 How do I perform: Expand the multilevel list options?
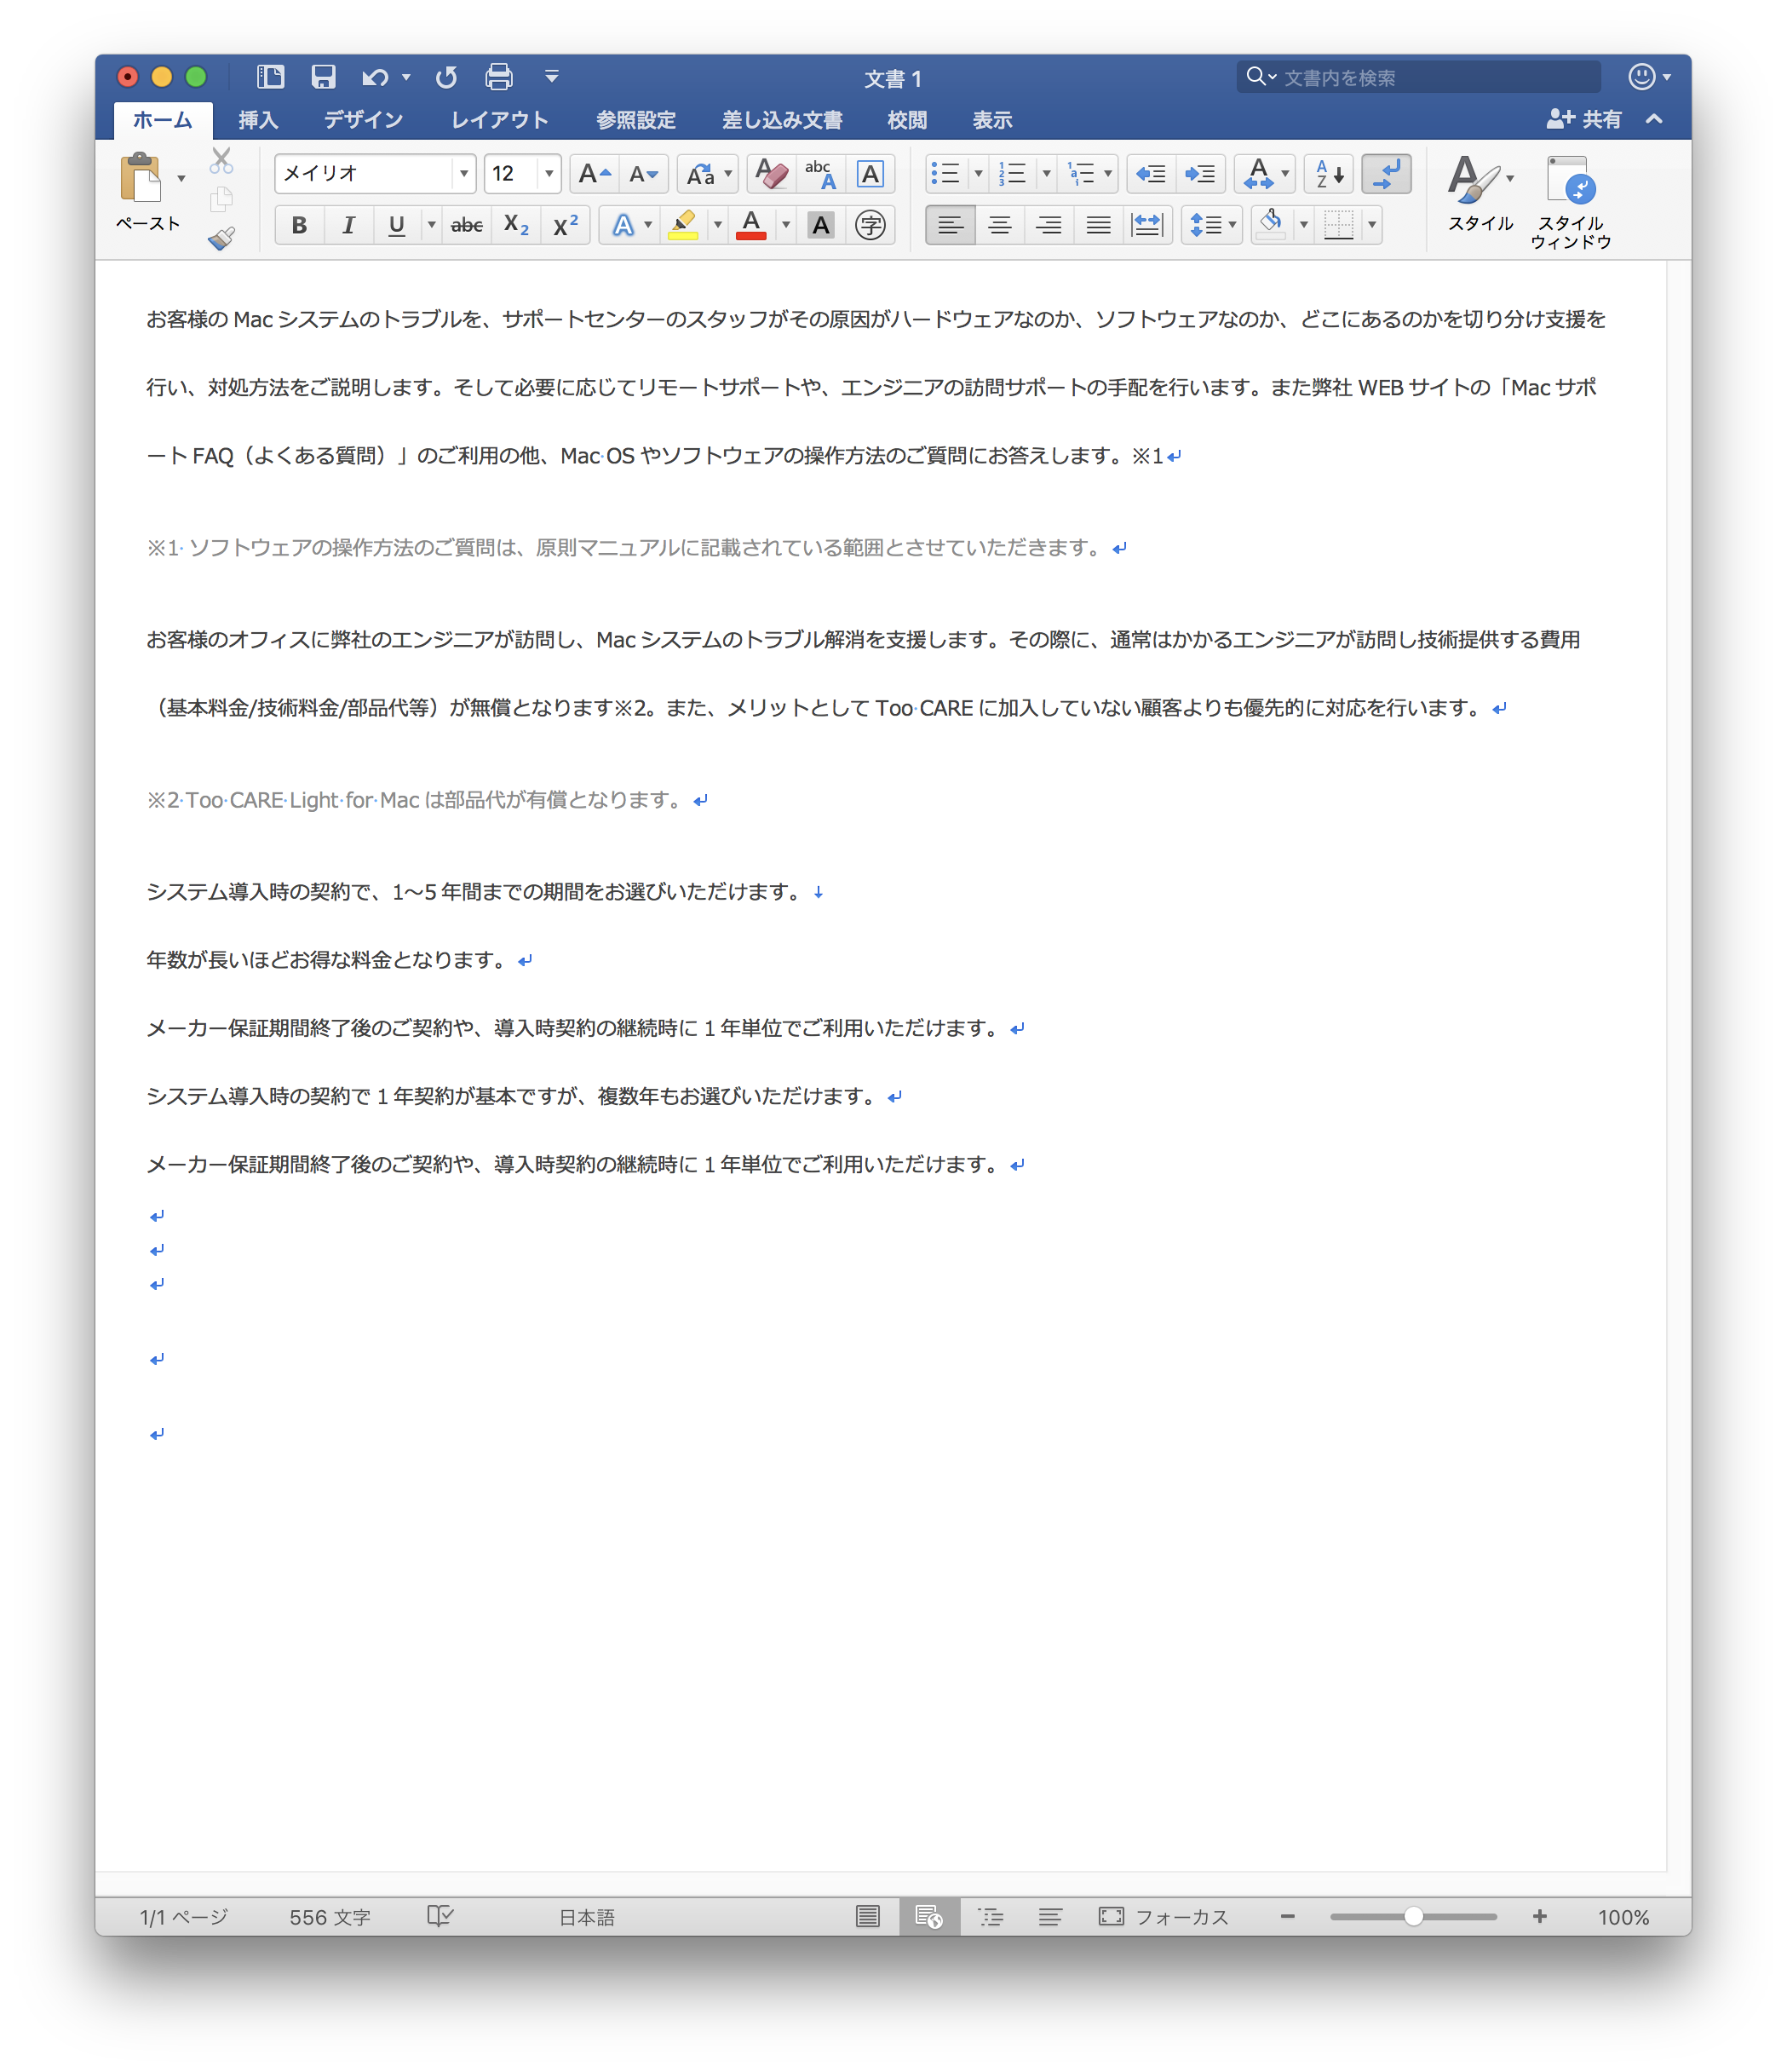click(x=1108, y=174)
